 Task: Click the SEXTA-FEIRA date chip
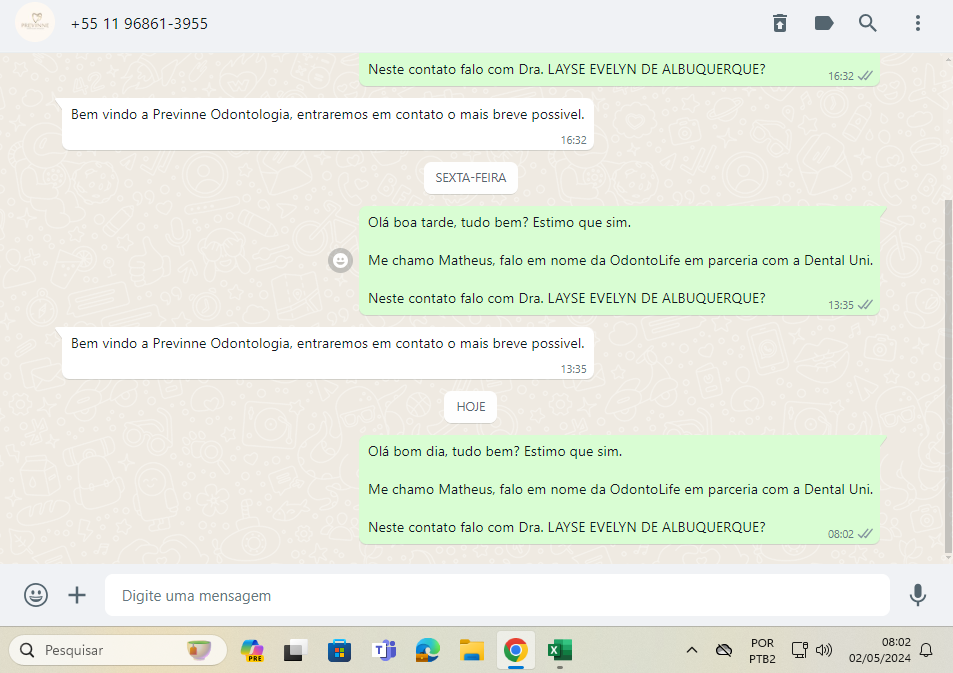(470, 178)
